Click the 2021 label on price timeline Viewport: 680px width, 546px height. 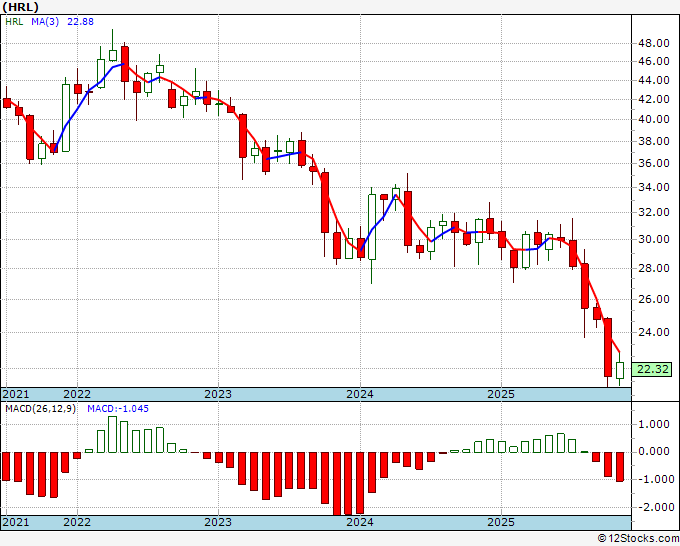16,394
